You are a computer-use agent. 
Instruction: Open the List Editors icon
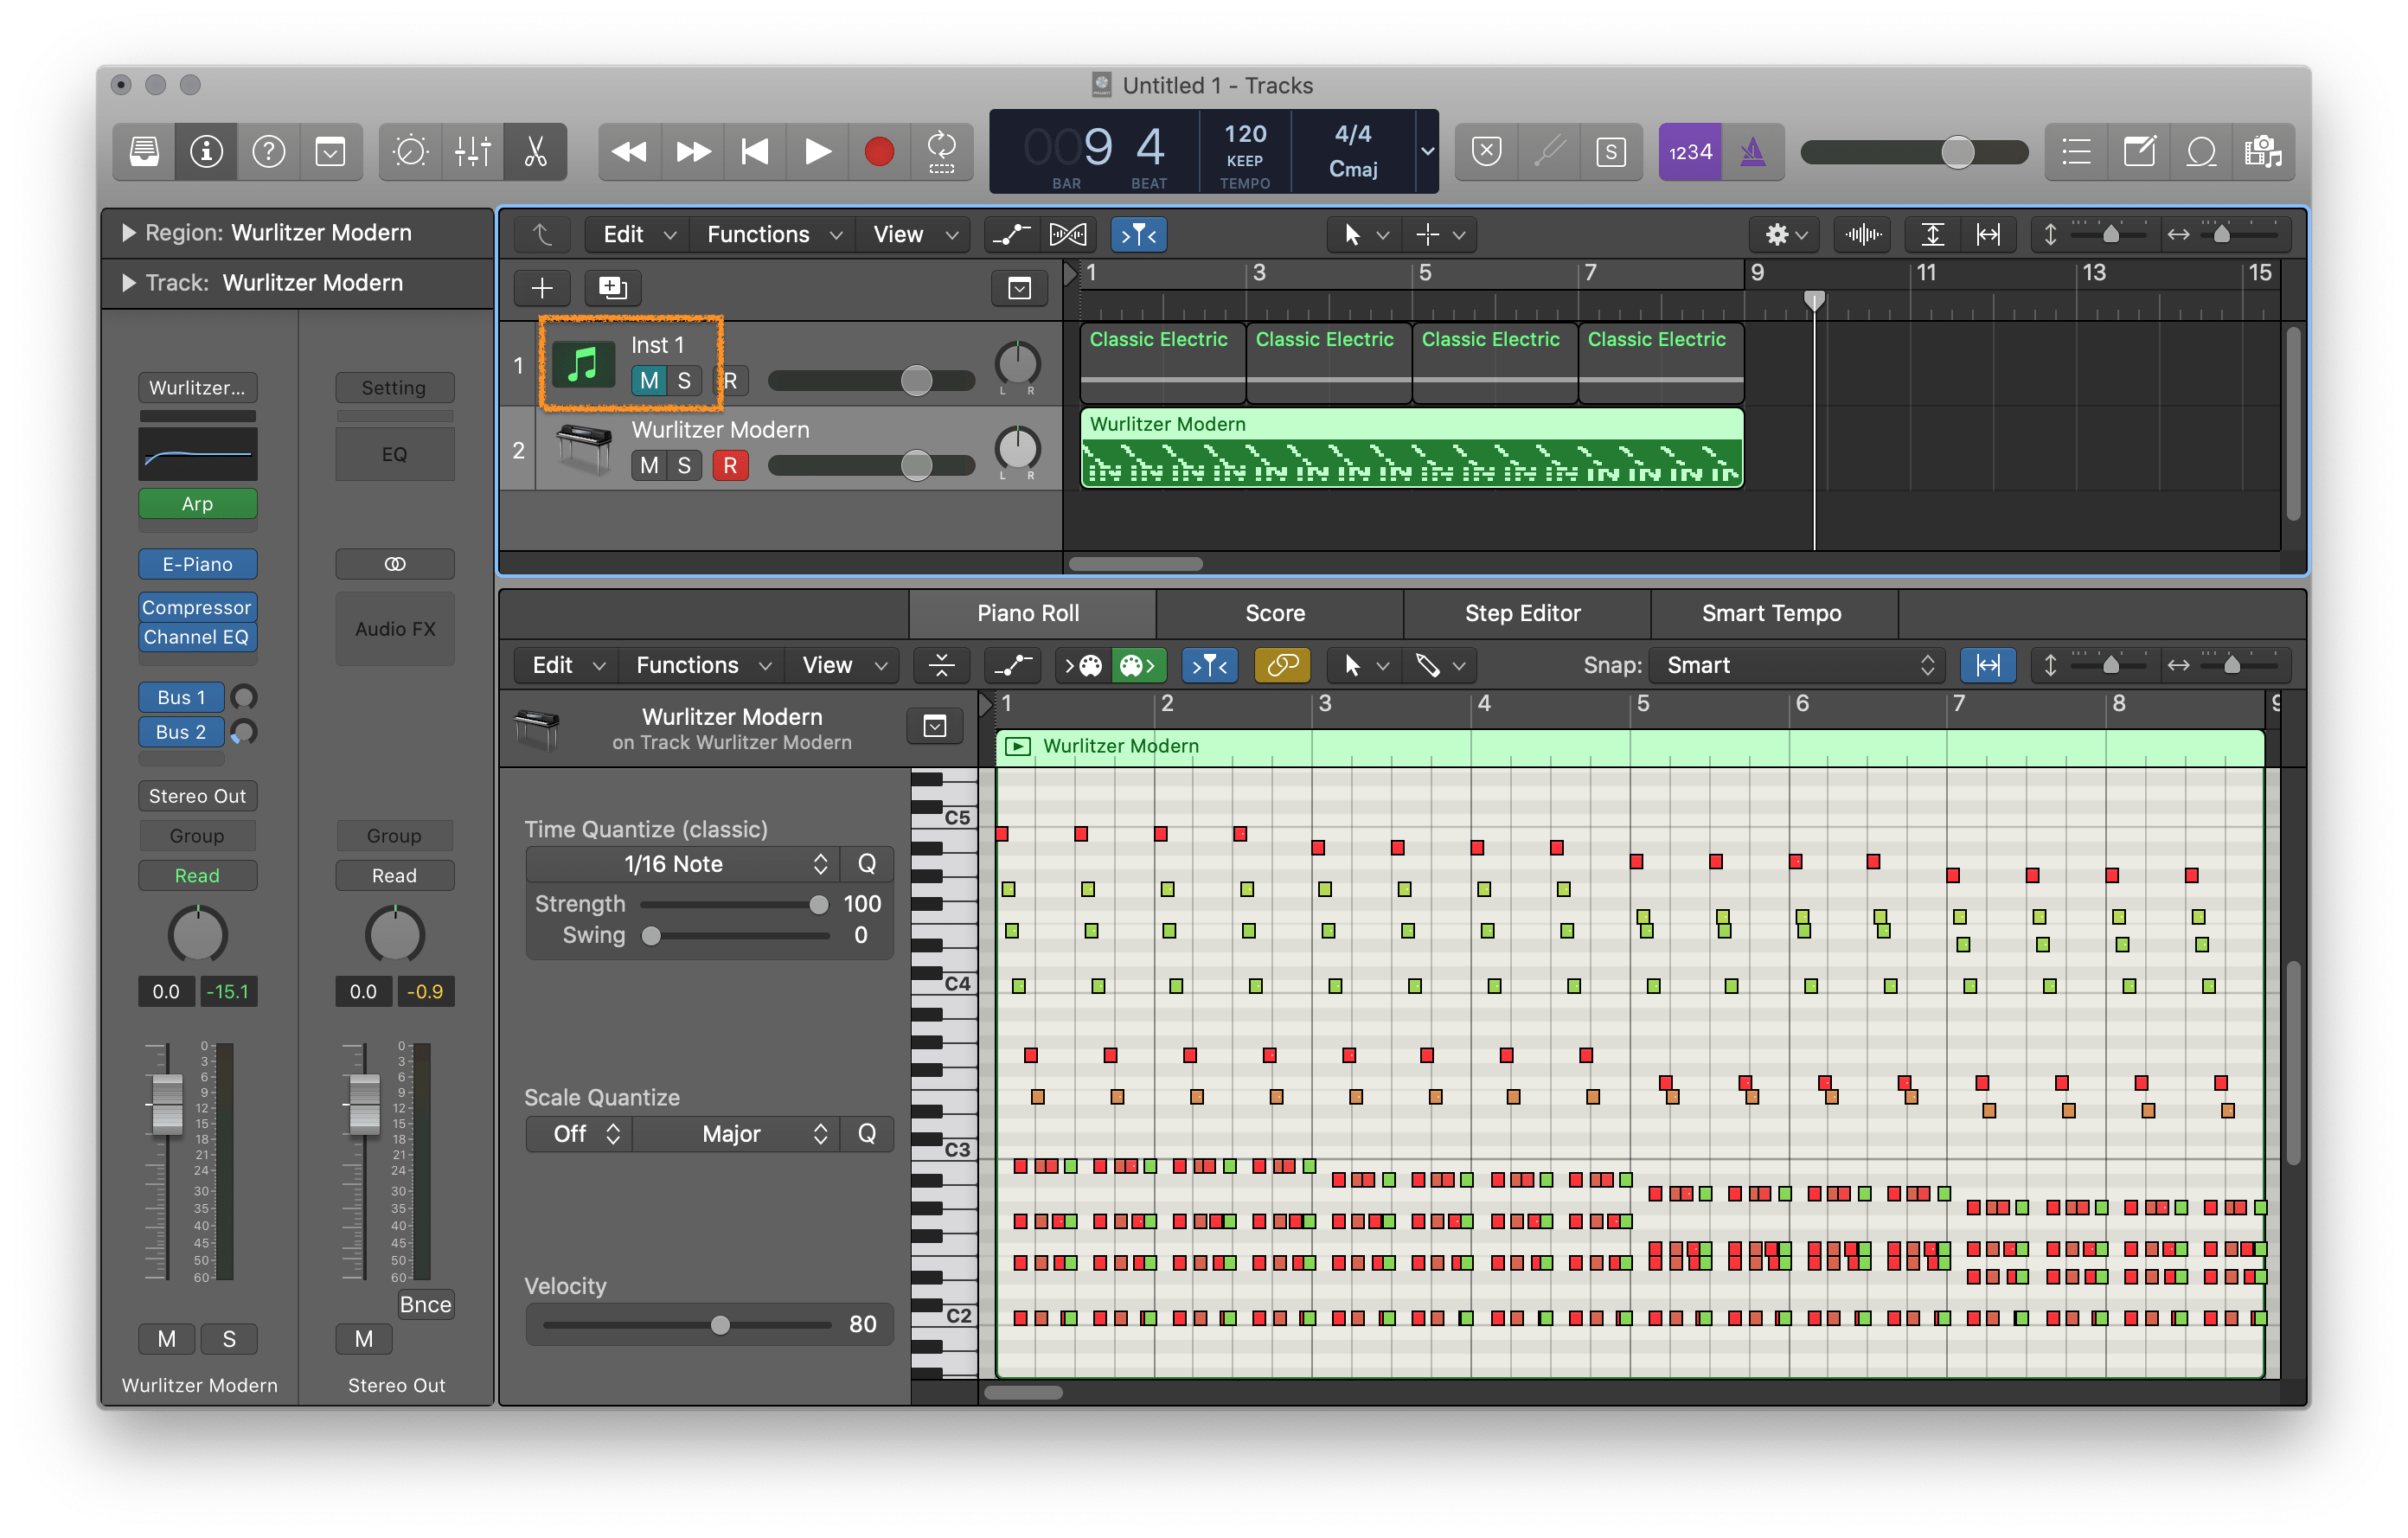[x=2076, y=152]
